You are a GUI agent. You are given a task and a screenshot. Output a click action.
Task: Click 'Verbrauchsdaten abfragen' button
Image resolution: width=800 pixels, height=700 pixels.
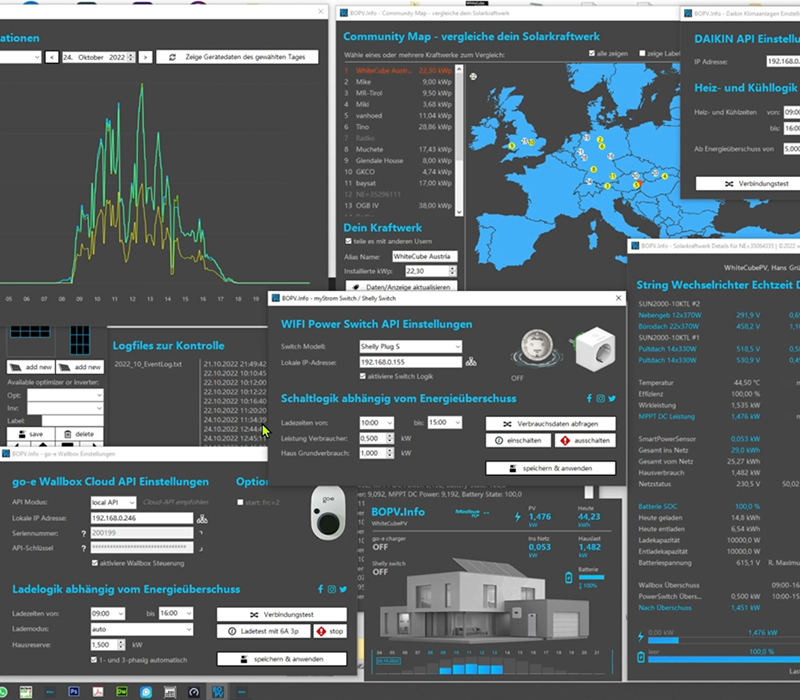coord(550,423)
